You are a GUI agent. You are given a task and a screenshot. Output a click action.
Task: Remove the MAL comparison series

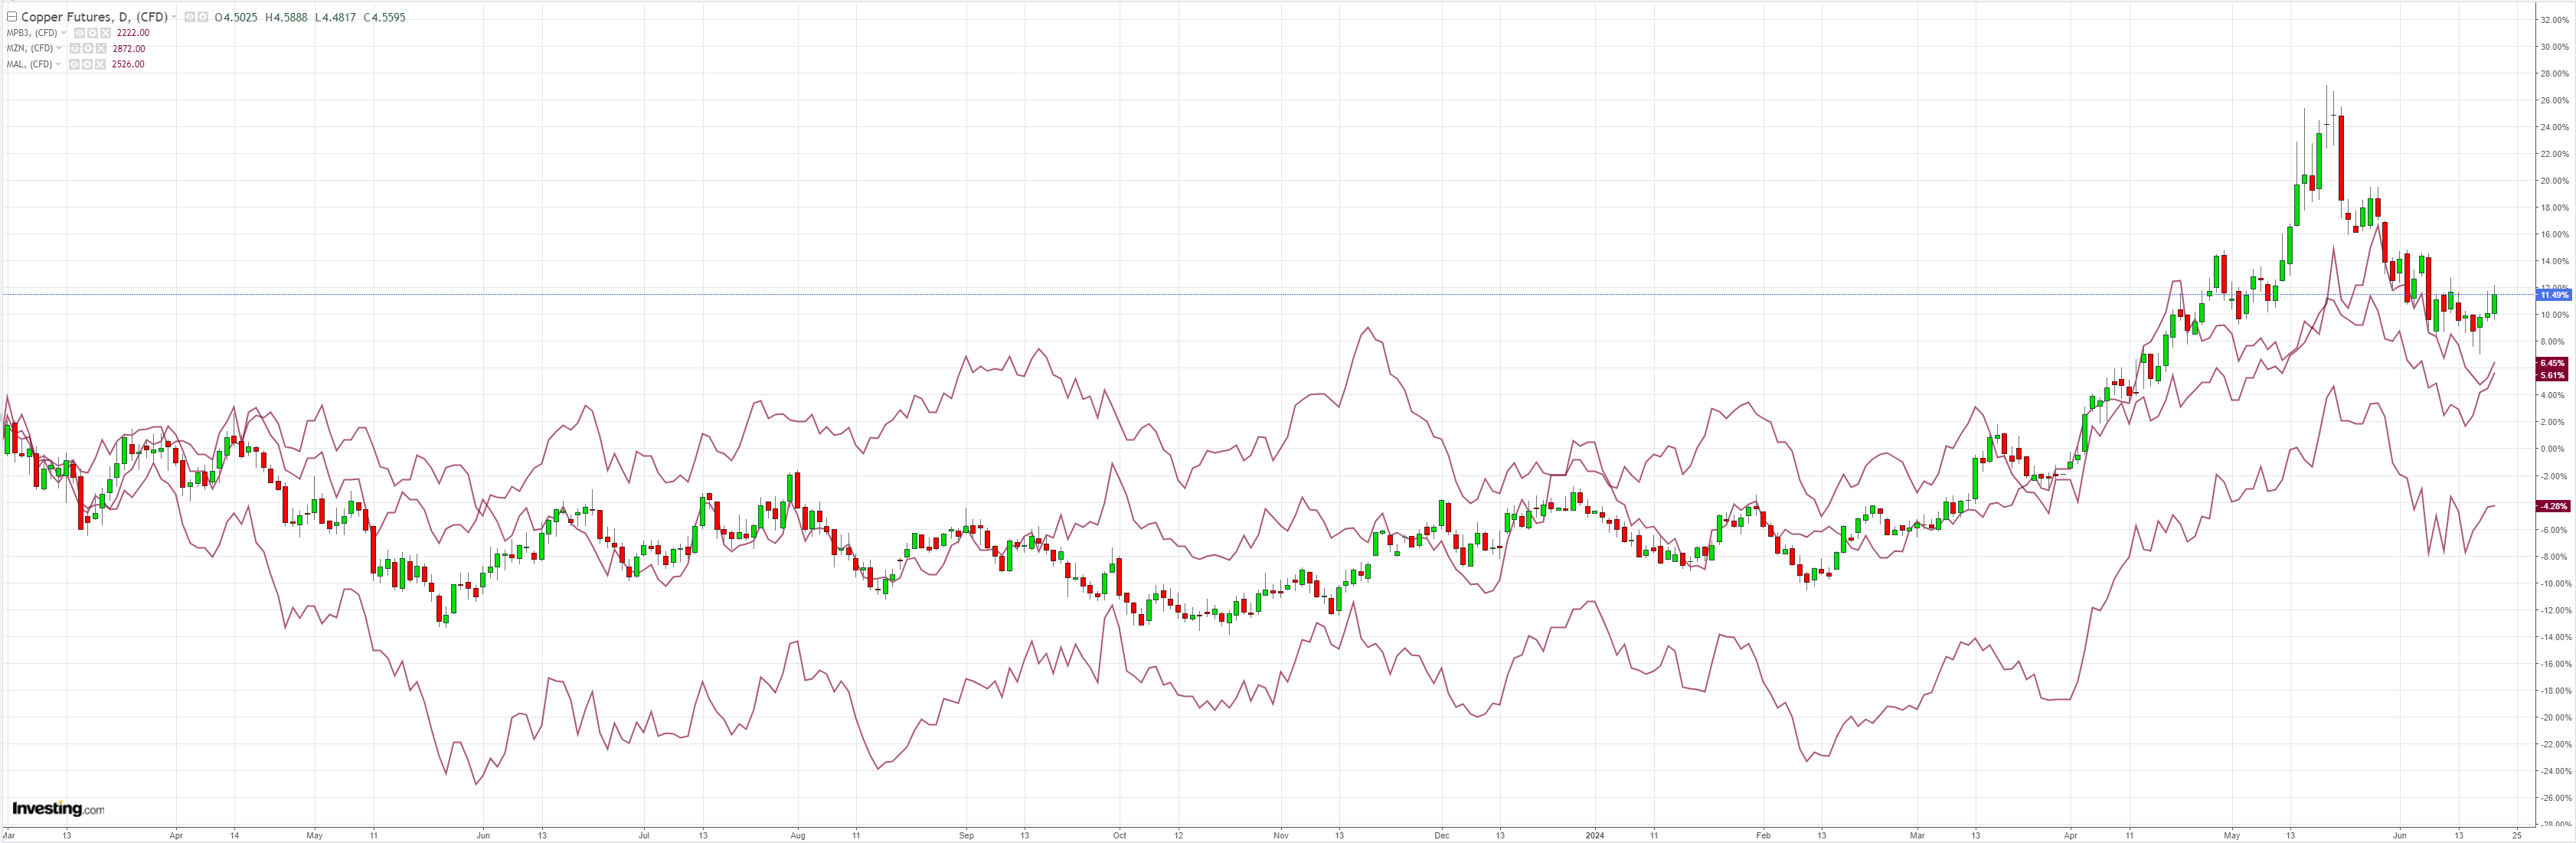(x=100, y=65)
